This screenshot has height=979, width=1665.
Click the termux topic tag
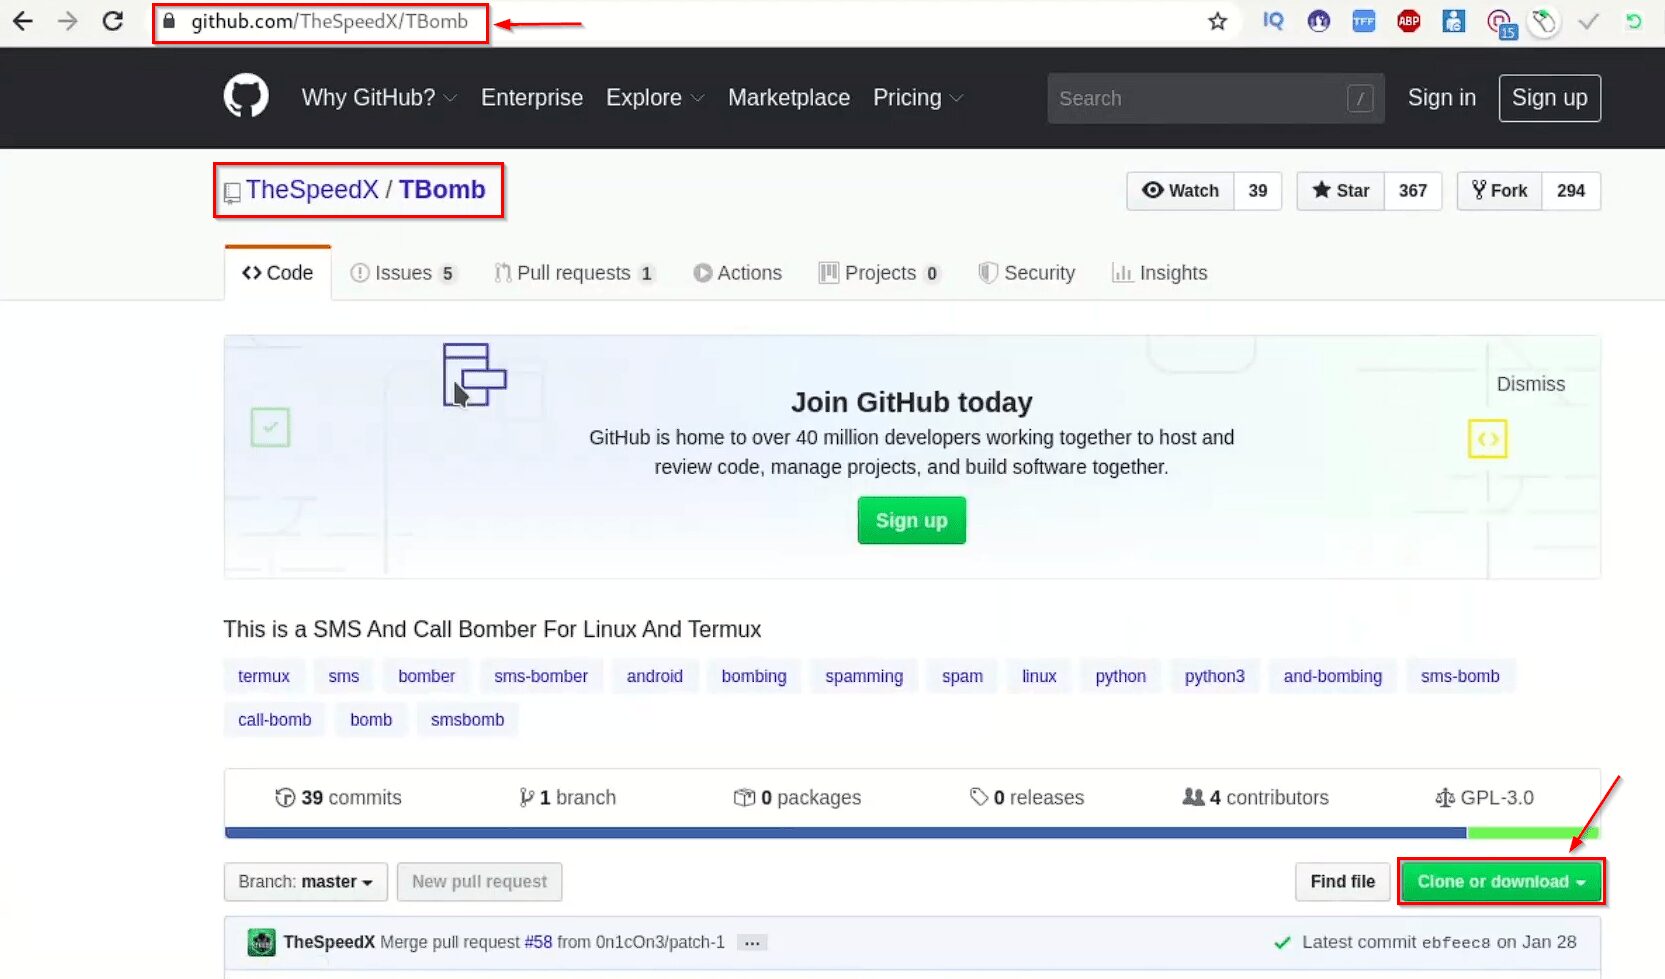click(x=264, y=676)
